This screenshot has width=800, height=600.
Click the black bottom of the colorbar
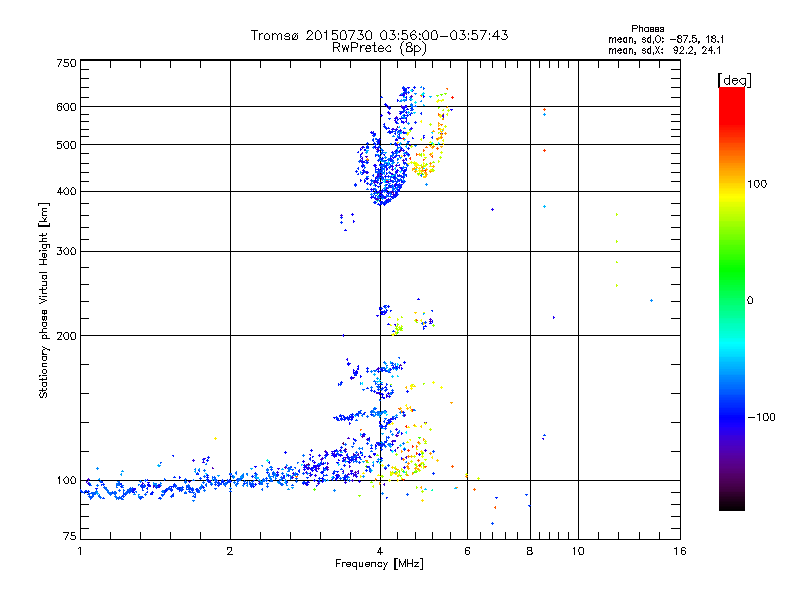(x=732, y=503)
